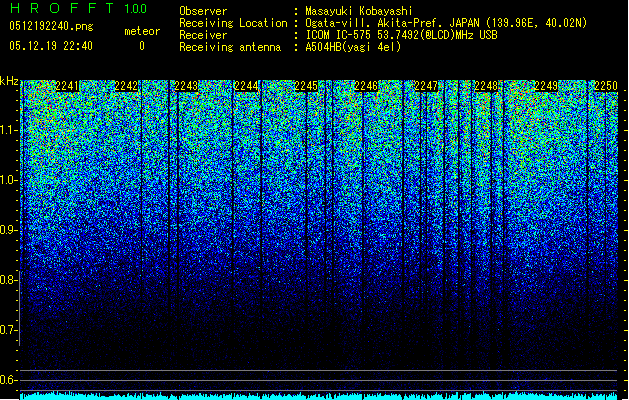This screenshot has height=400, width=629.
Task: Click the 2245 time marker
Action: pyautogui.click(x=306, y=86)
